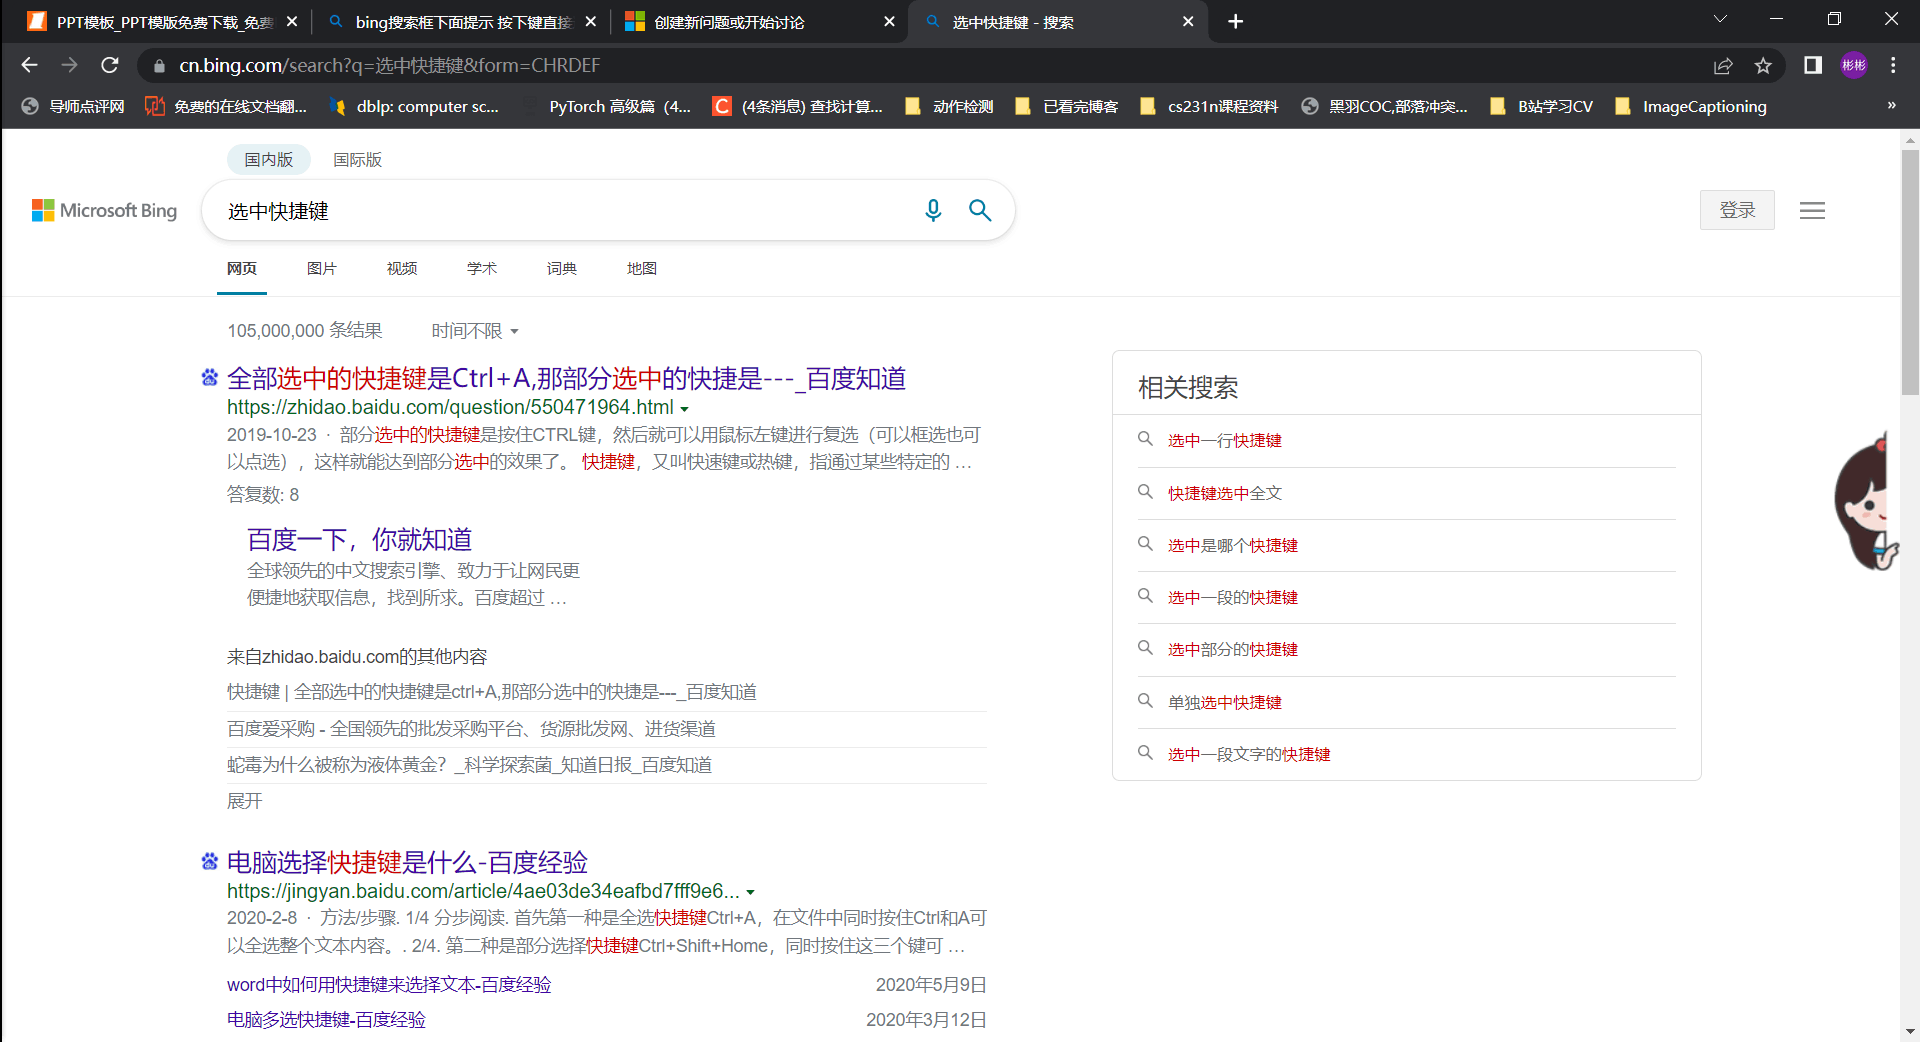Search related term 选中是哪个快捷键
This screenshot has height=1042, width=1920.
[1232, 545]
